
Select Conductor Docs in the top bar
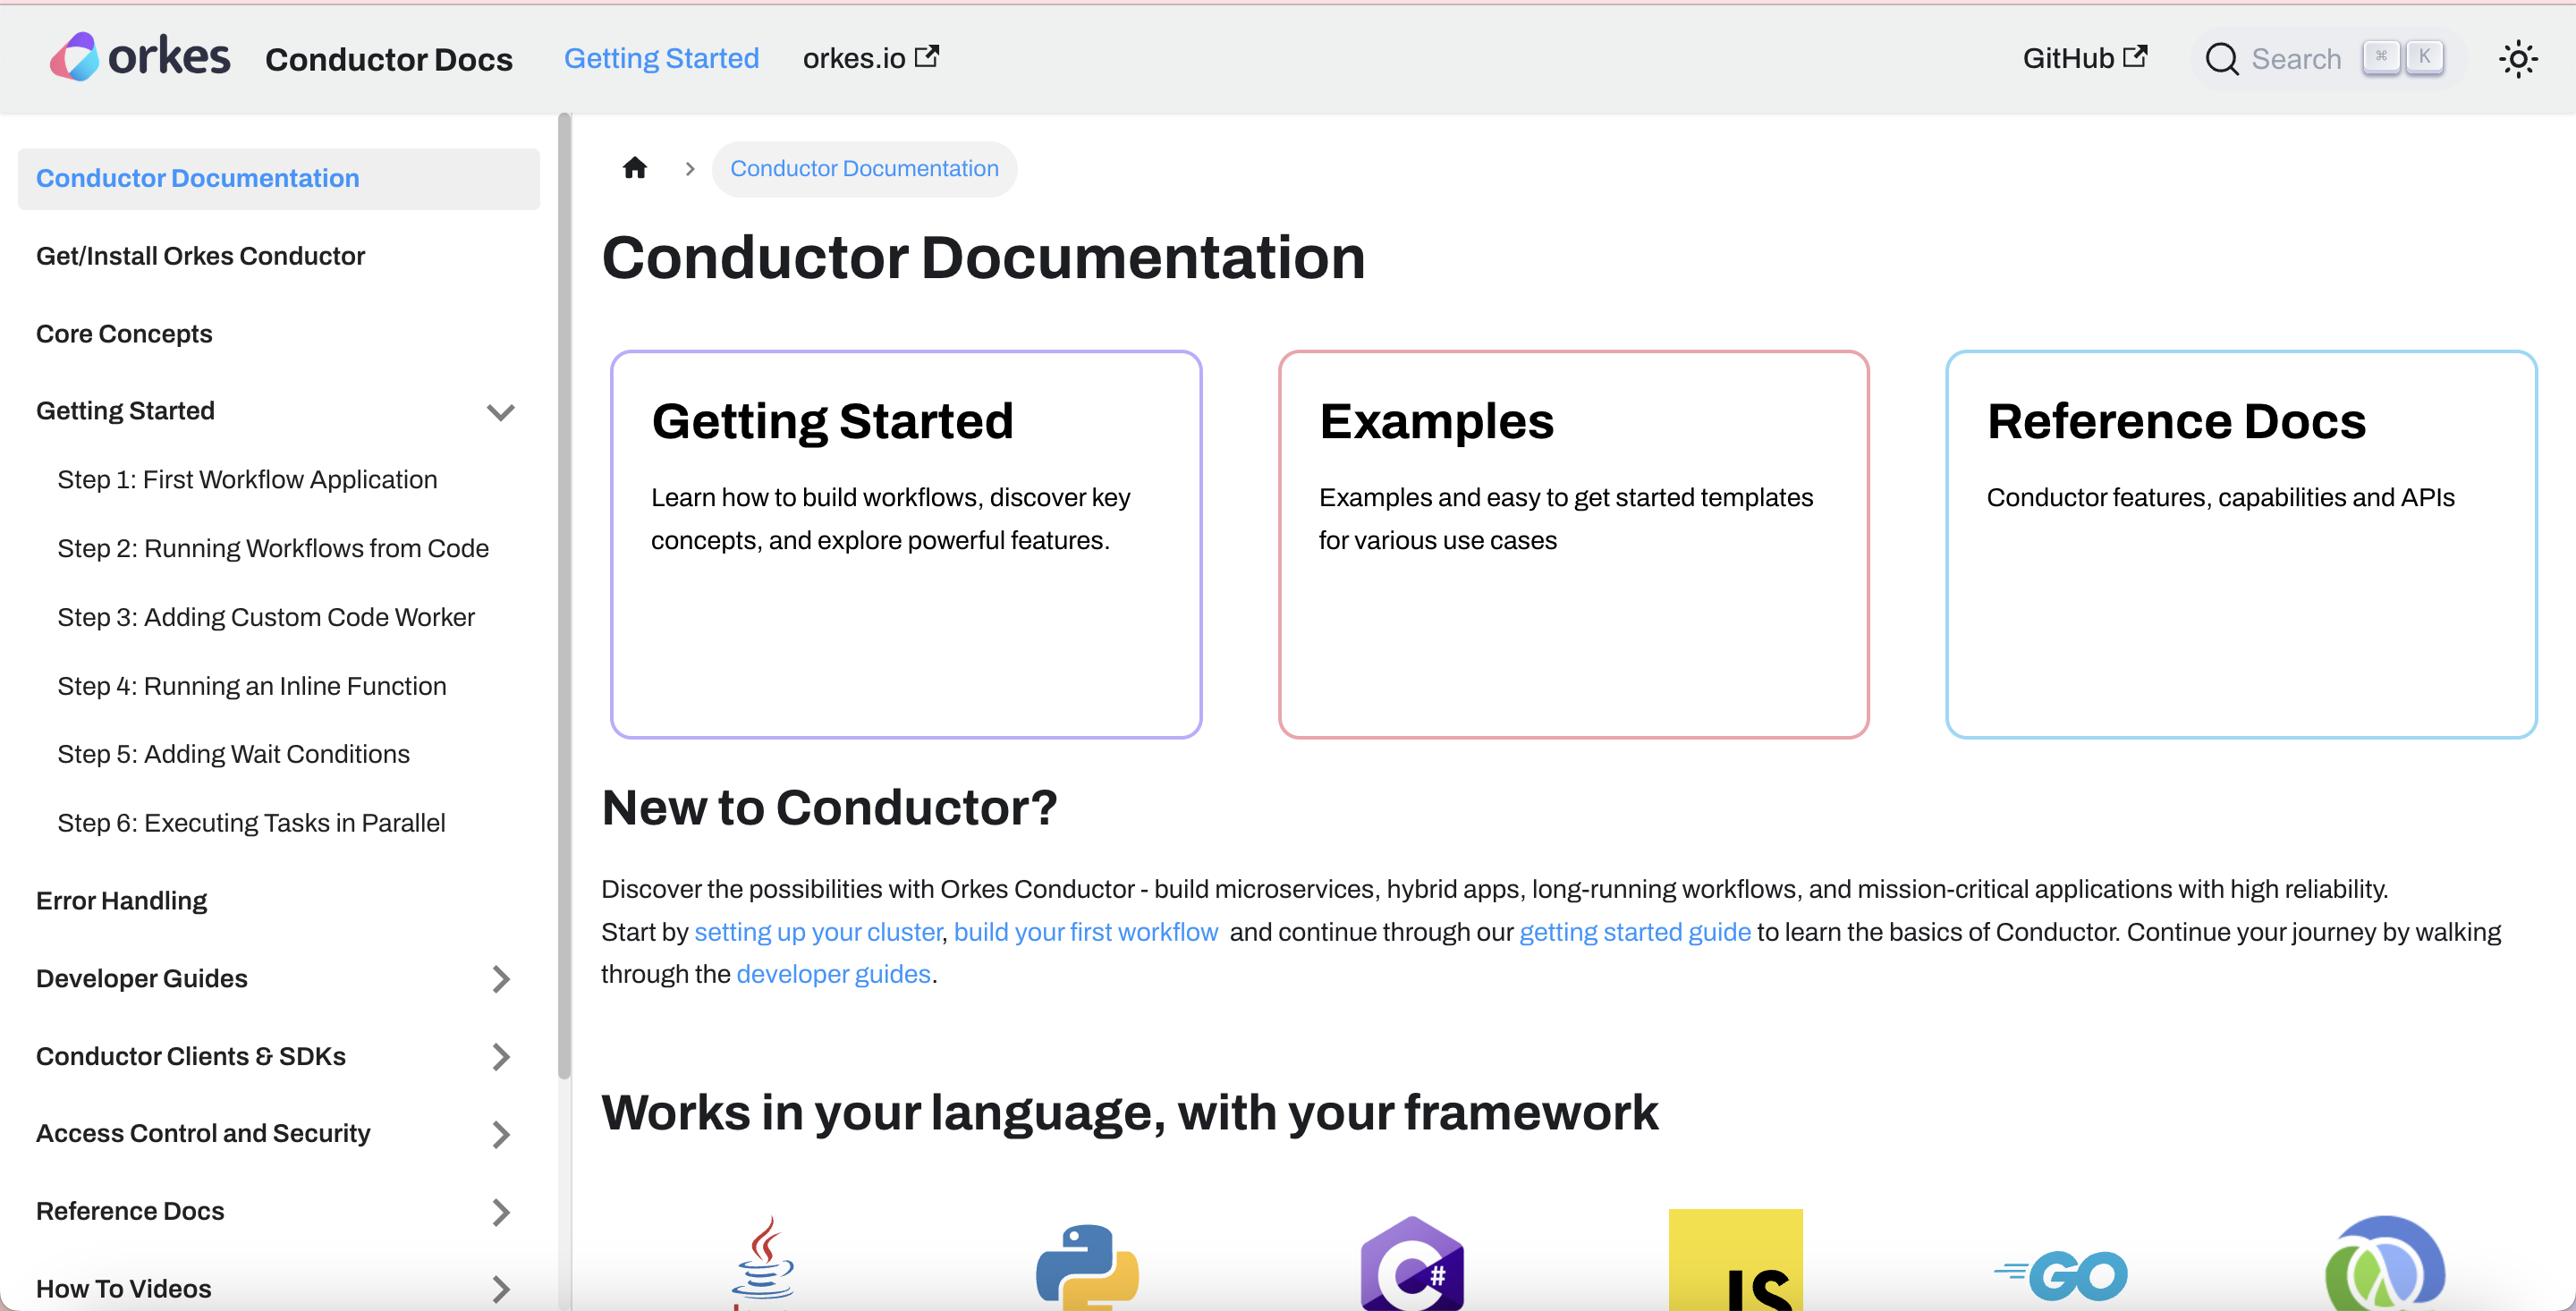[389, 58]
